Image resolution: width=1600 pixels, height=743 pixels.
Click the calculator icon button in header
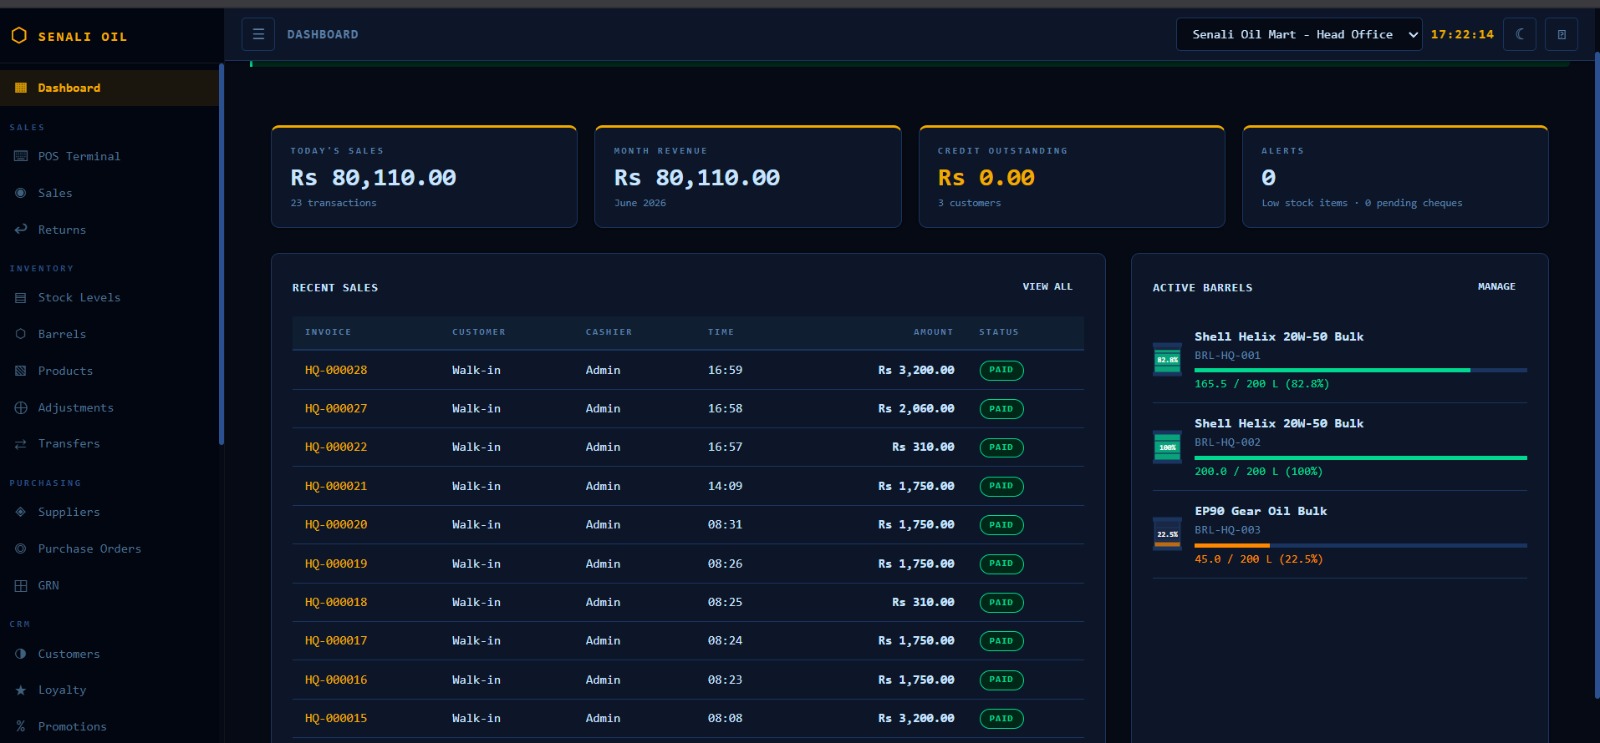pyautogui.click(x=1562, y=34)
